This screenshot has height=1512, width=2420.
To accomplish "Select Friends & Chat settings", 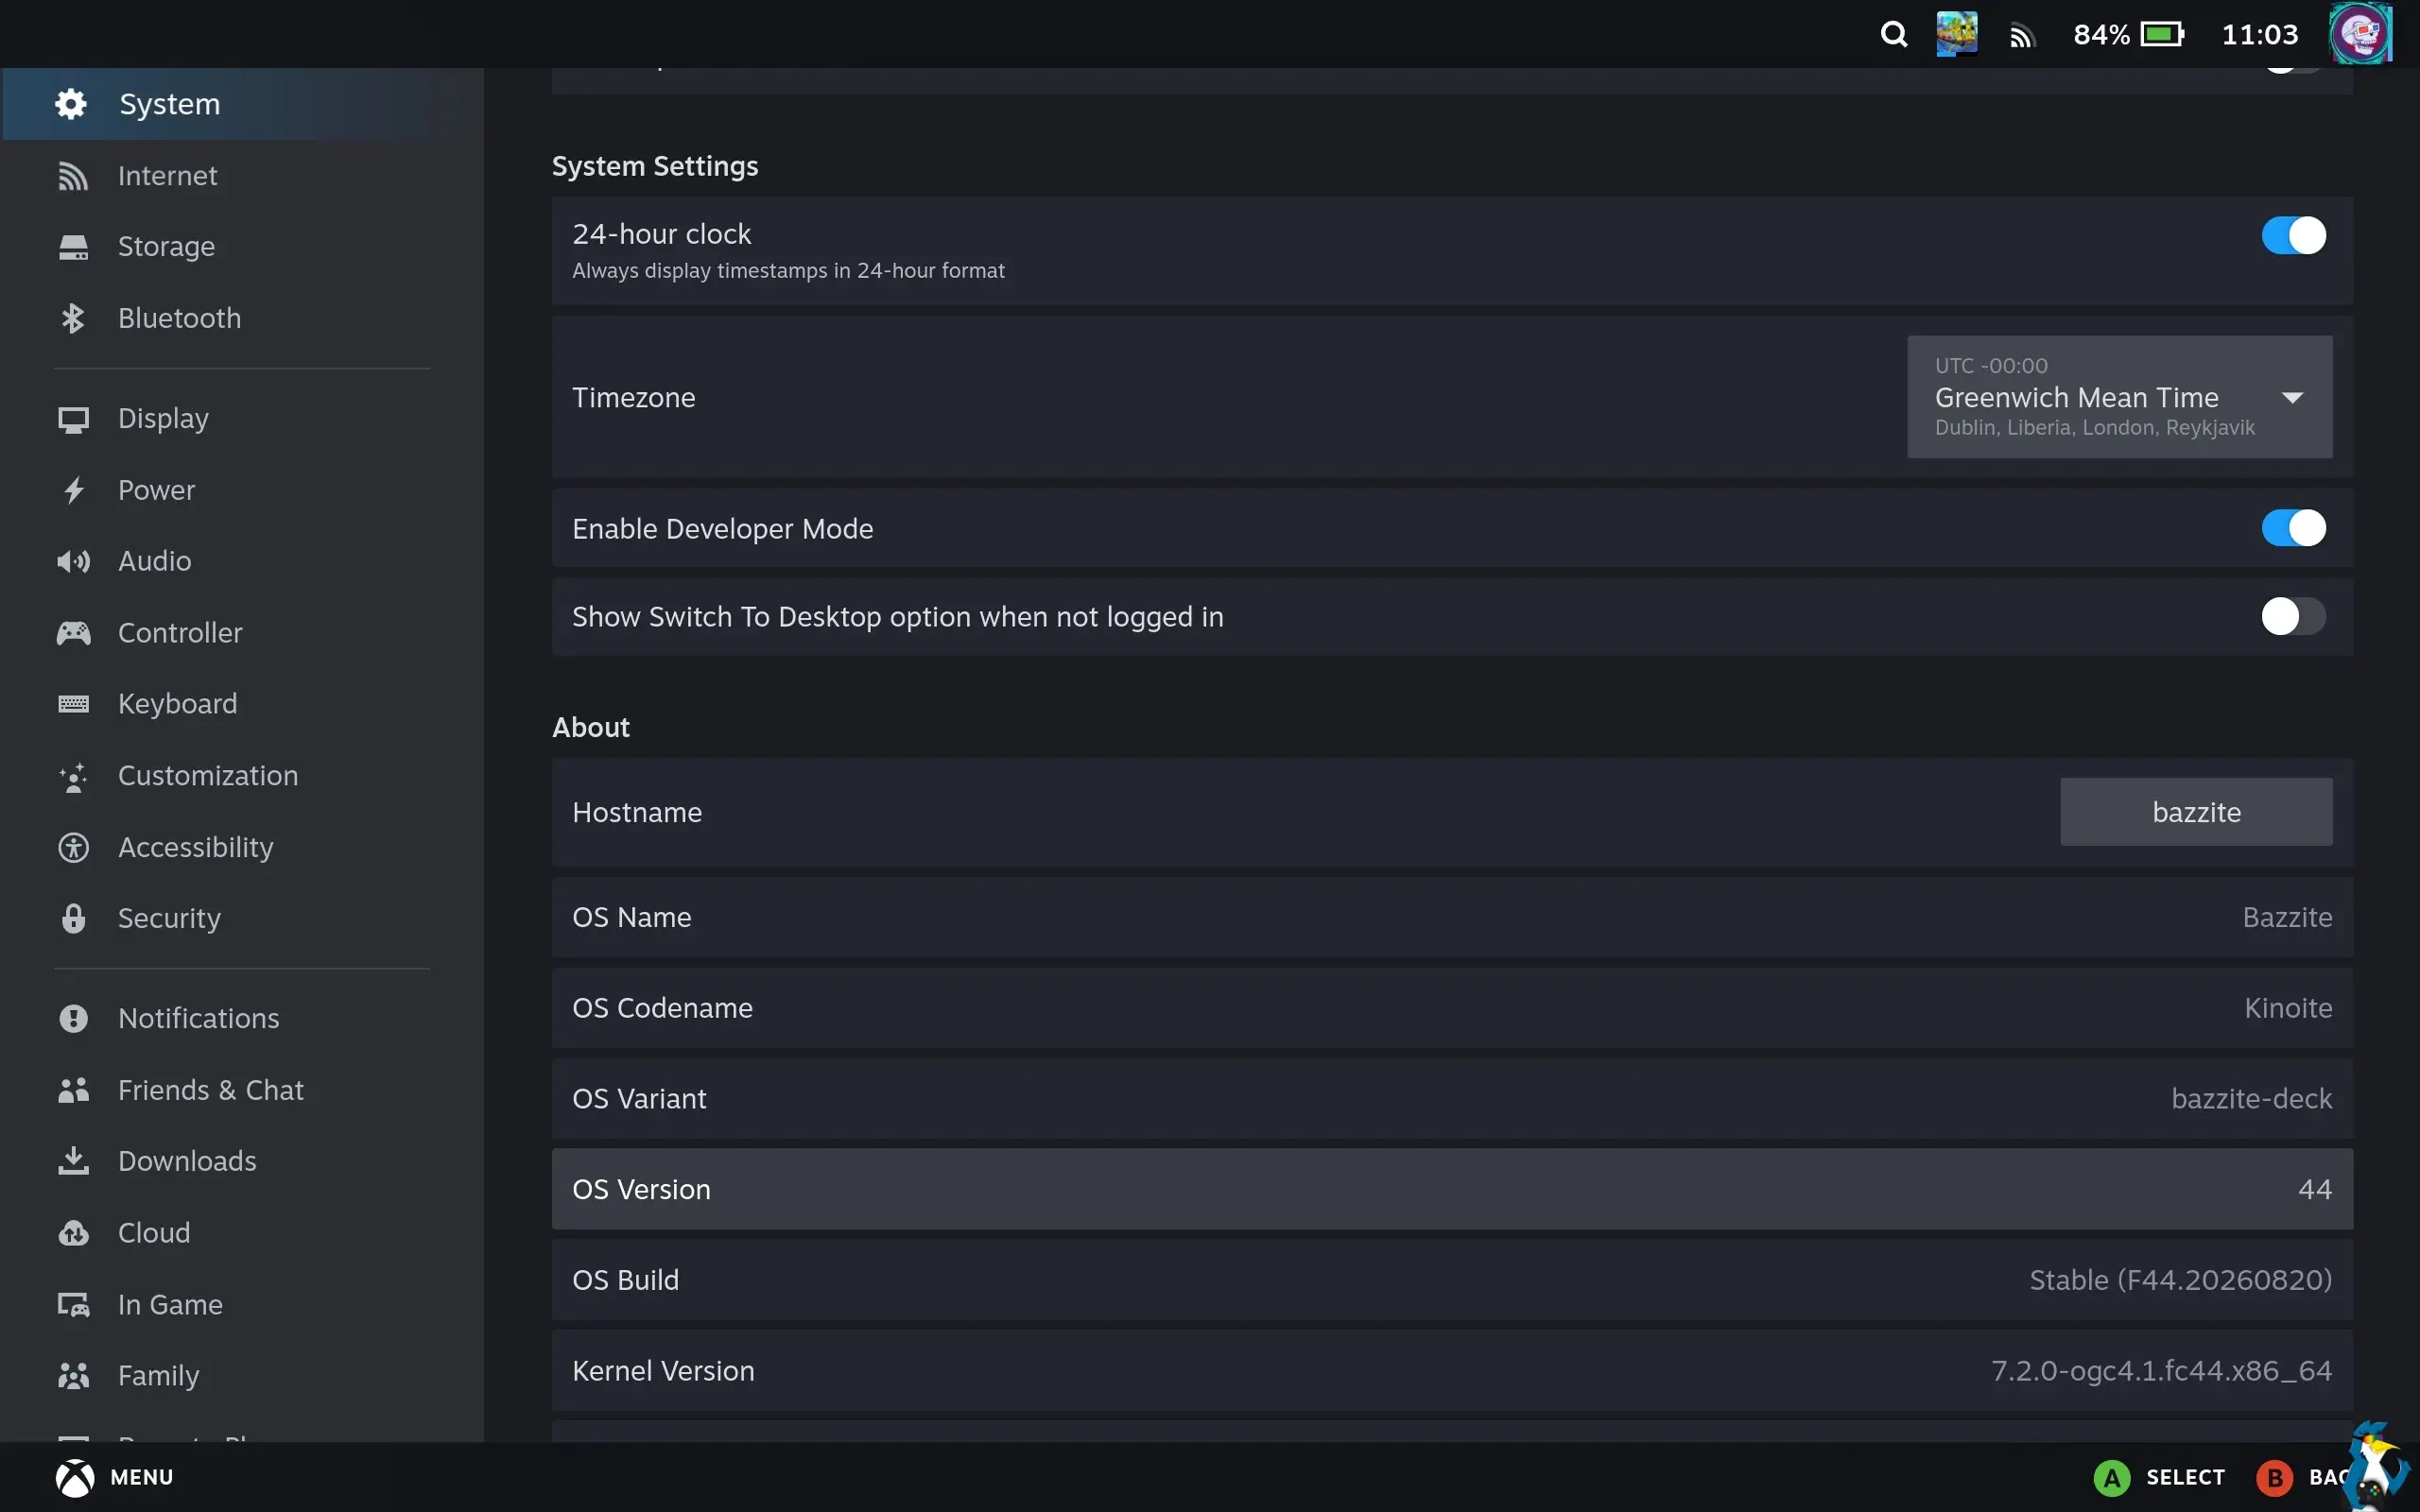I will coord(242,1090).
